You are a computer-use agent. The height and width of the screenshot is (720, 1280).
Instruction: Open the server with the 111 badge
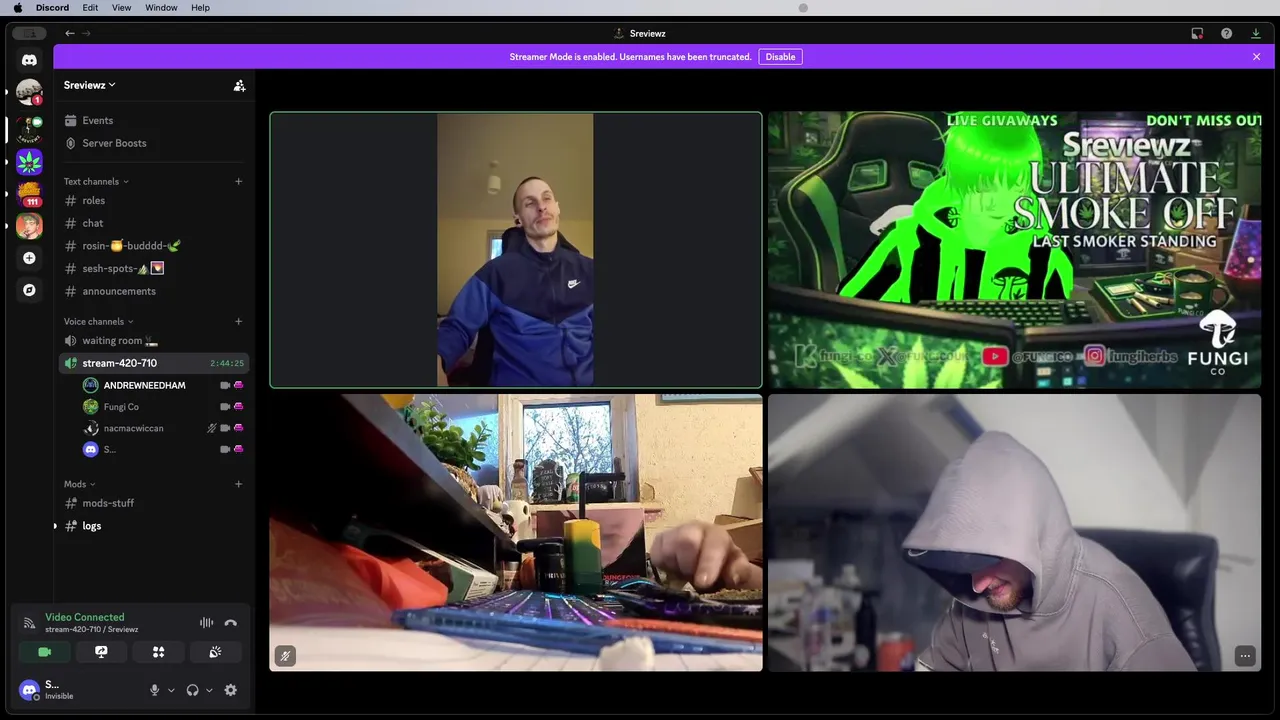point(29,193)
